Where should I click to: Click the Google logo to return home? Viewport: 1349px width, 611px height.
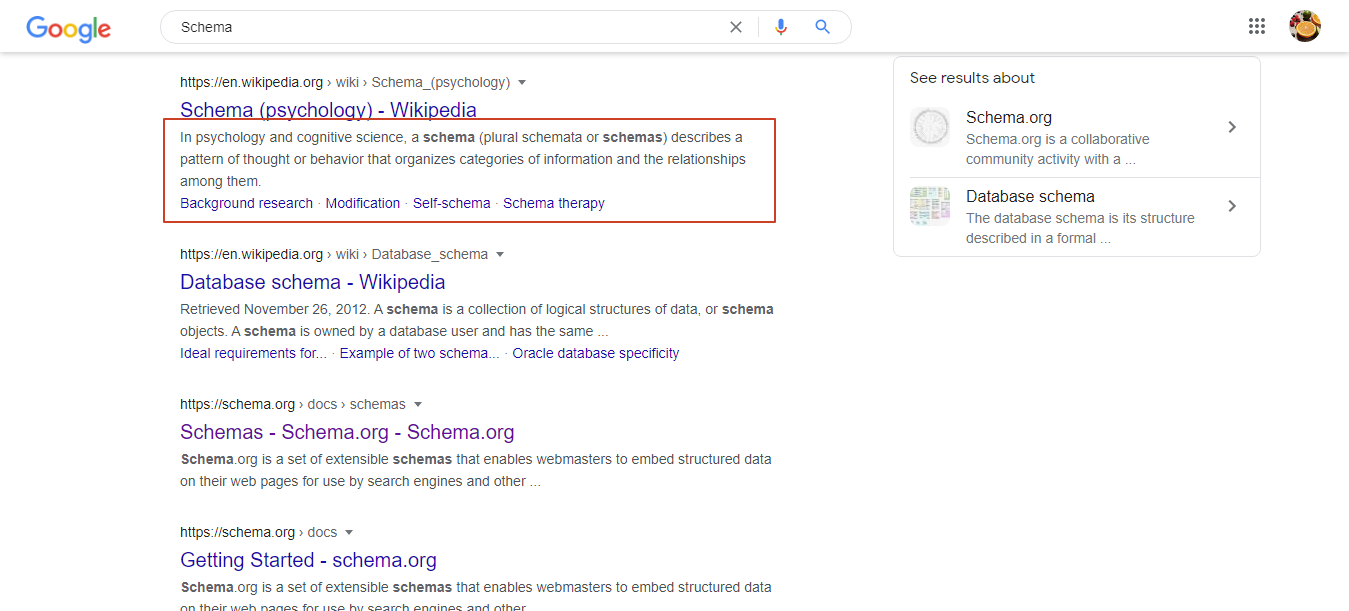tap(67, 29)
